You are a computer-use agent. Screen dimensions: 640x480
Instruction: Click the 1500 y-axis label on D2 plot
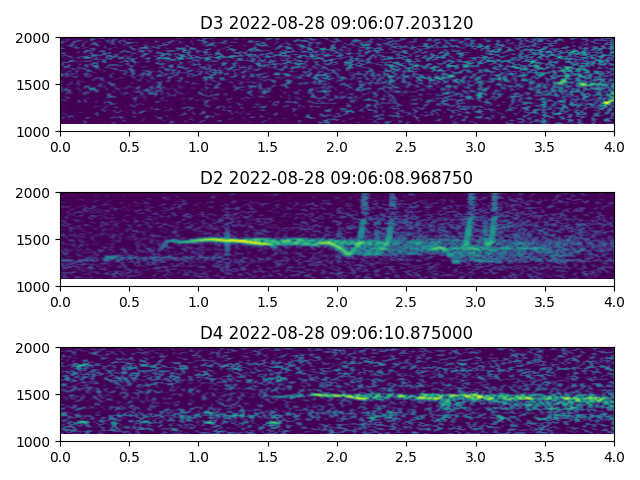point(36,240)
